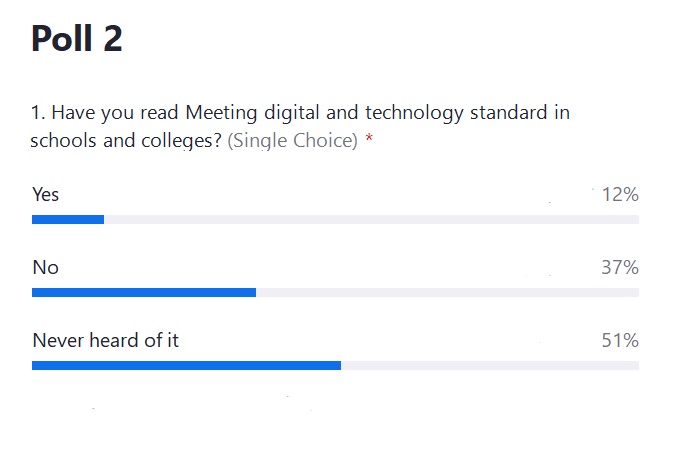Click gray unfilled part of Never heard bar

[490, 366]
